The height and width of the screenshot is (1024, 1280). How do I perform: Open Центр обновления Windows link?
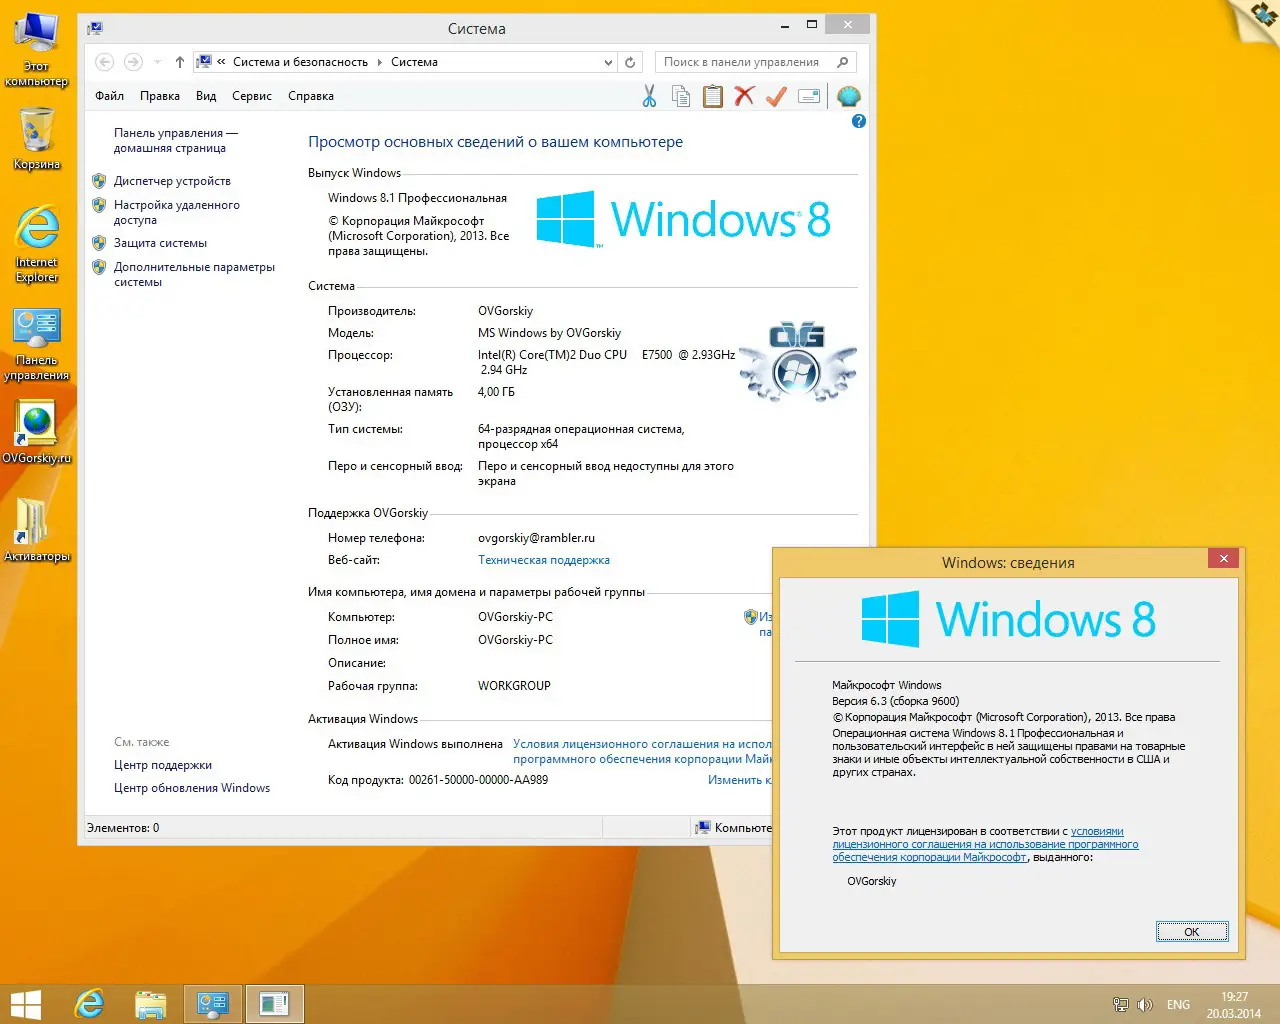pyautogui.click(x=192, y=788)
